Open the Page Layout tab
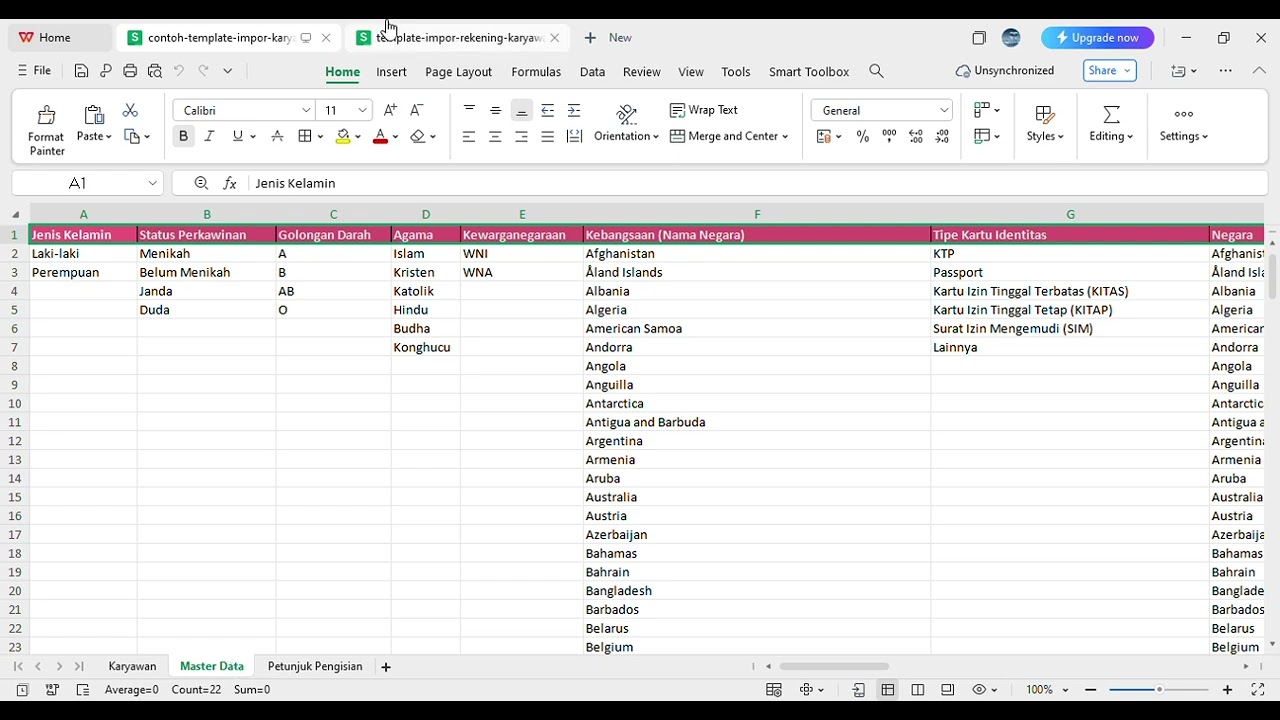This screenshot has width=1280, height=720. (x=458, y=71)
